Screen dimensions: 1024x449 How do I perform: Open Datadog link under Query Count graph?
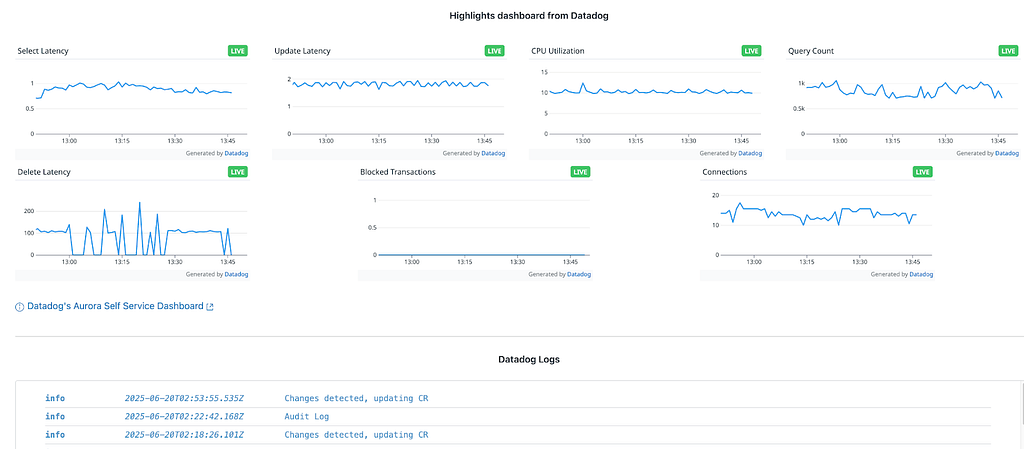coord(1007,153)
